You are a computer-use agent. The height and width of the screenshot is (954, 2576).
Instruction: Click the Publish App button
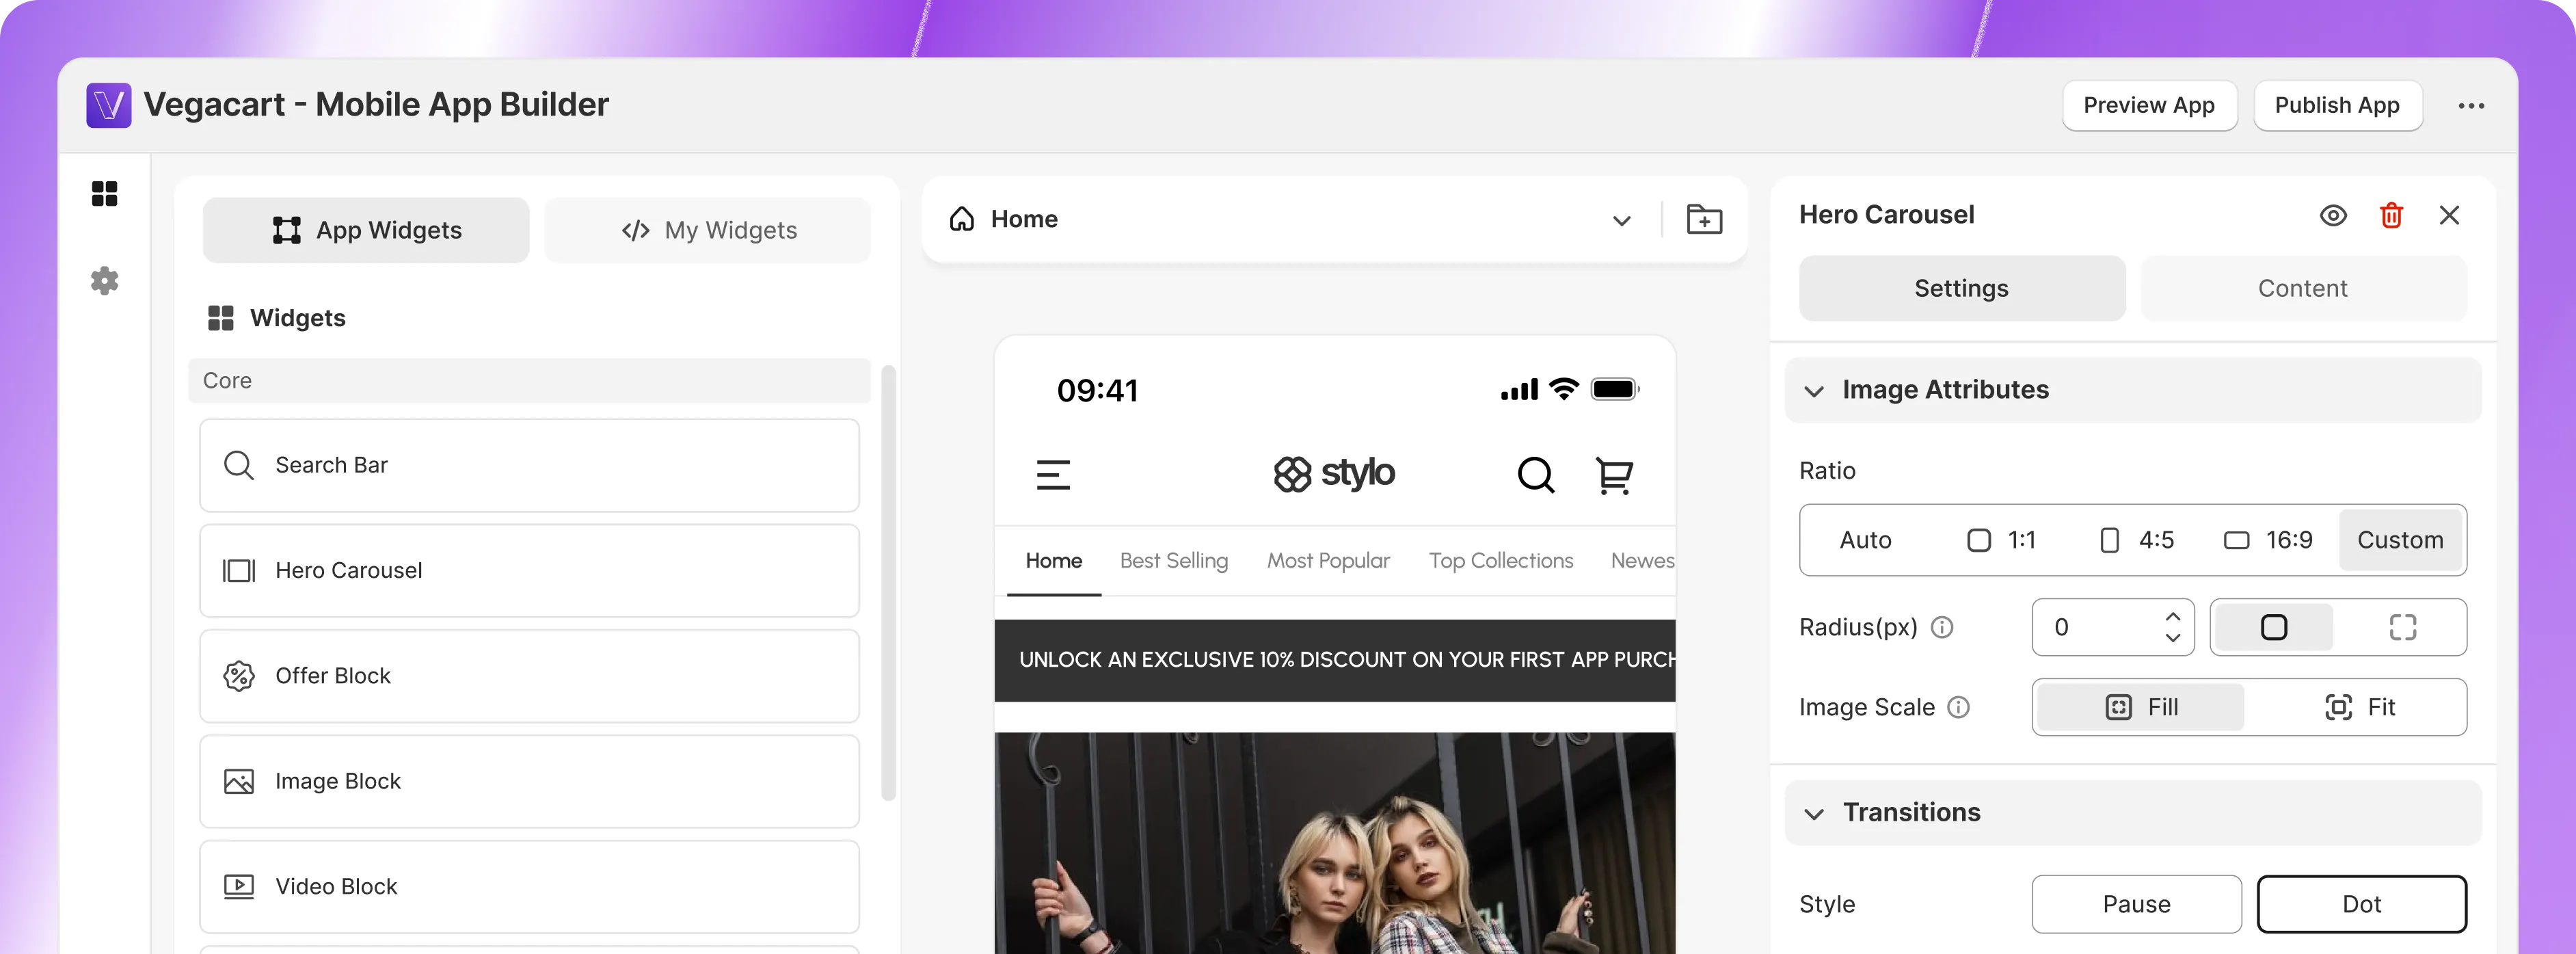(2337, 105)
